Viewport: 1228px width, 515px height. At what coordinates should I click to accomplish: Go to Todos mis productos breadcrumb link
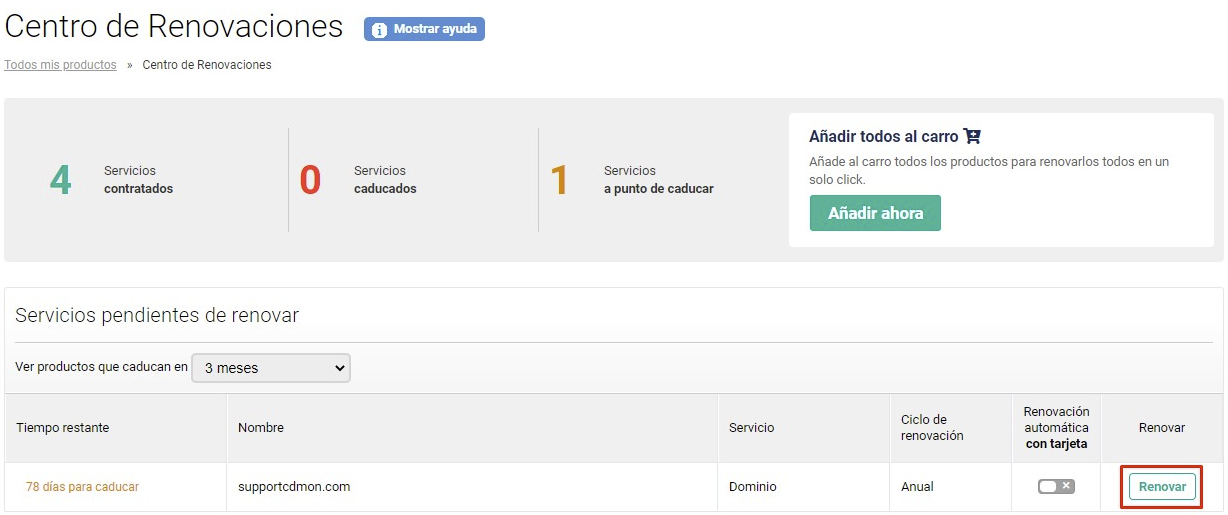point(60,65)
